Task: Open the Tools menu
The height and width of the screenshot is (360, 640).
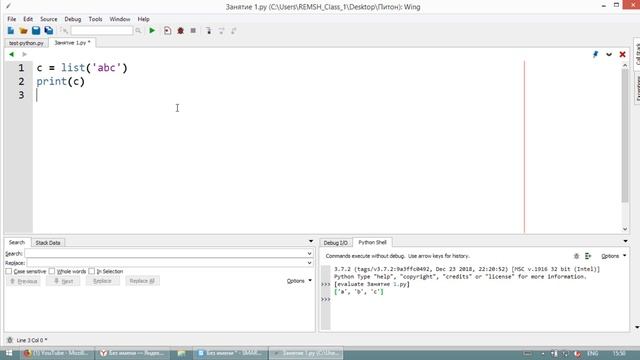Action: coord(96,19)
